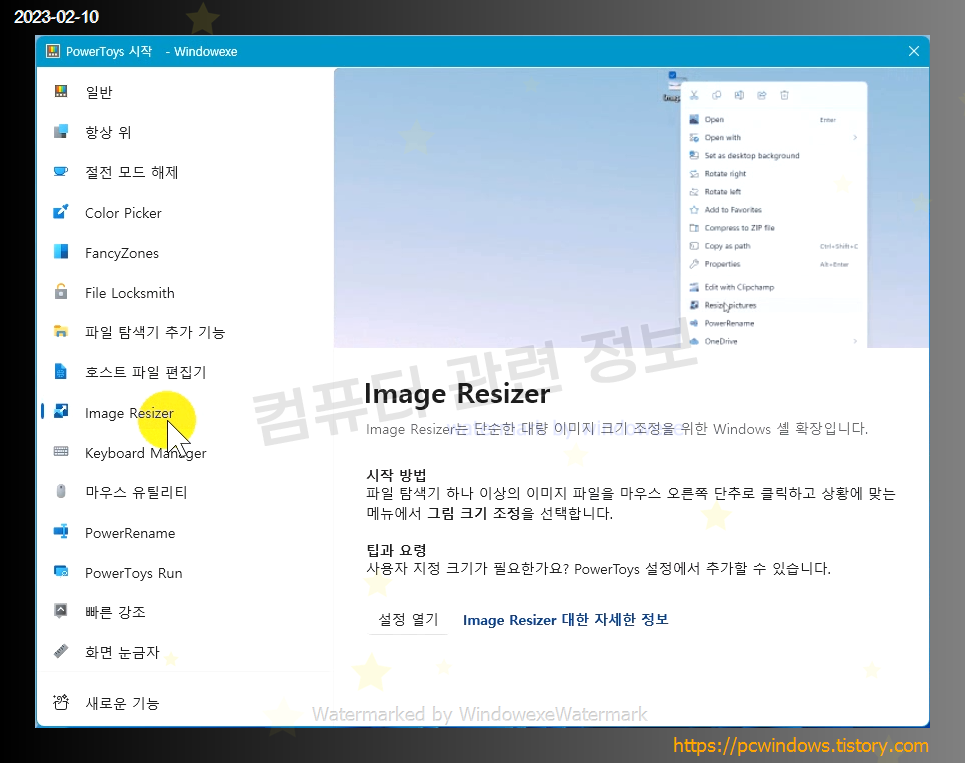Open the FancyZones page
Image resolution: width=965 pixels, height=763 pixels.
coord(122,253)
